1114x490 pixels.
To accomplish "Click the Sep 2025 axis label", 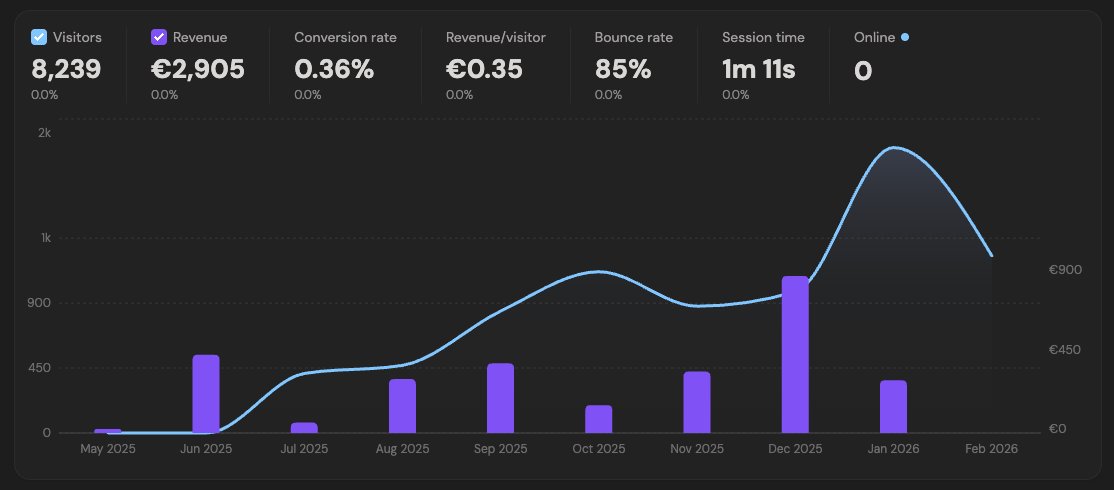I will pos(500,449).
